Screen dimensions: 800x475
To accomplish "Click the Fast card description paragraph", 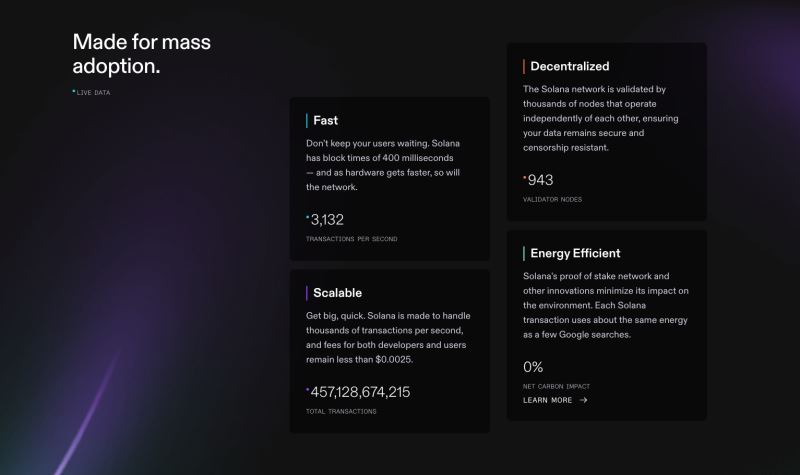I will (x=383, y=165).
